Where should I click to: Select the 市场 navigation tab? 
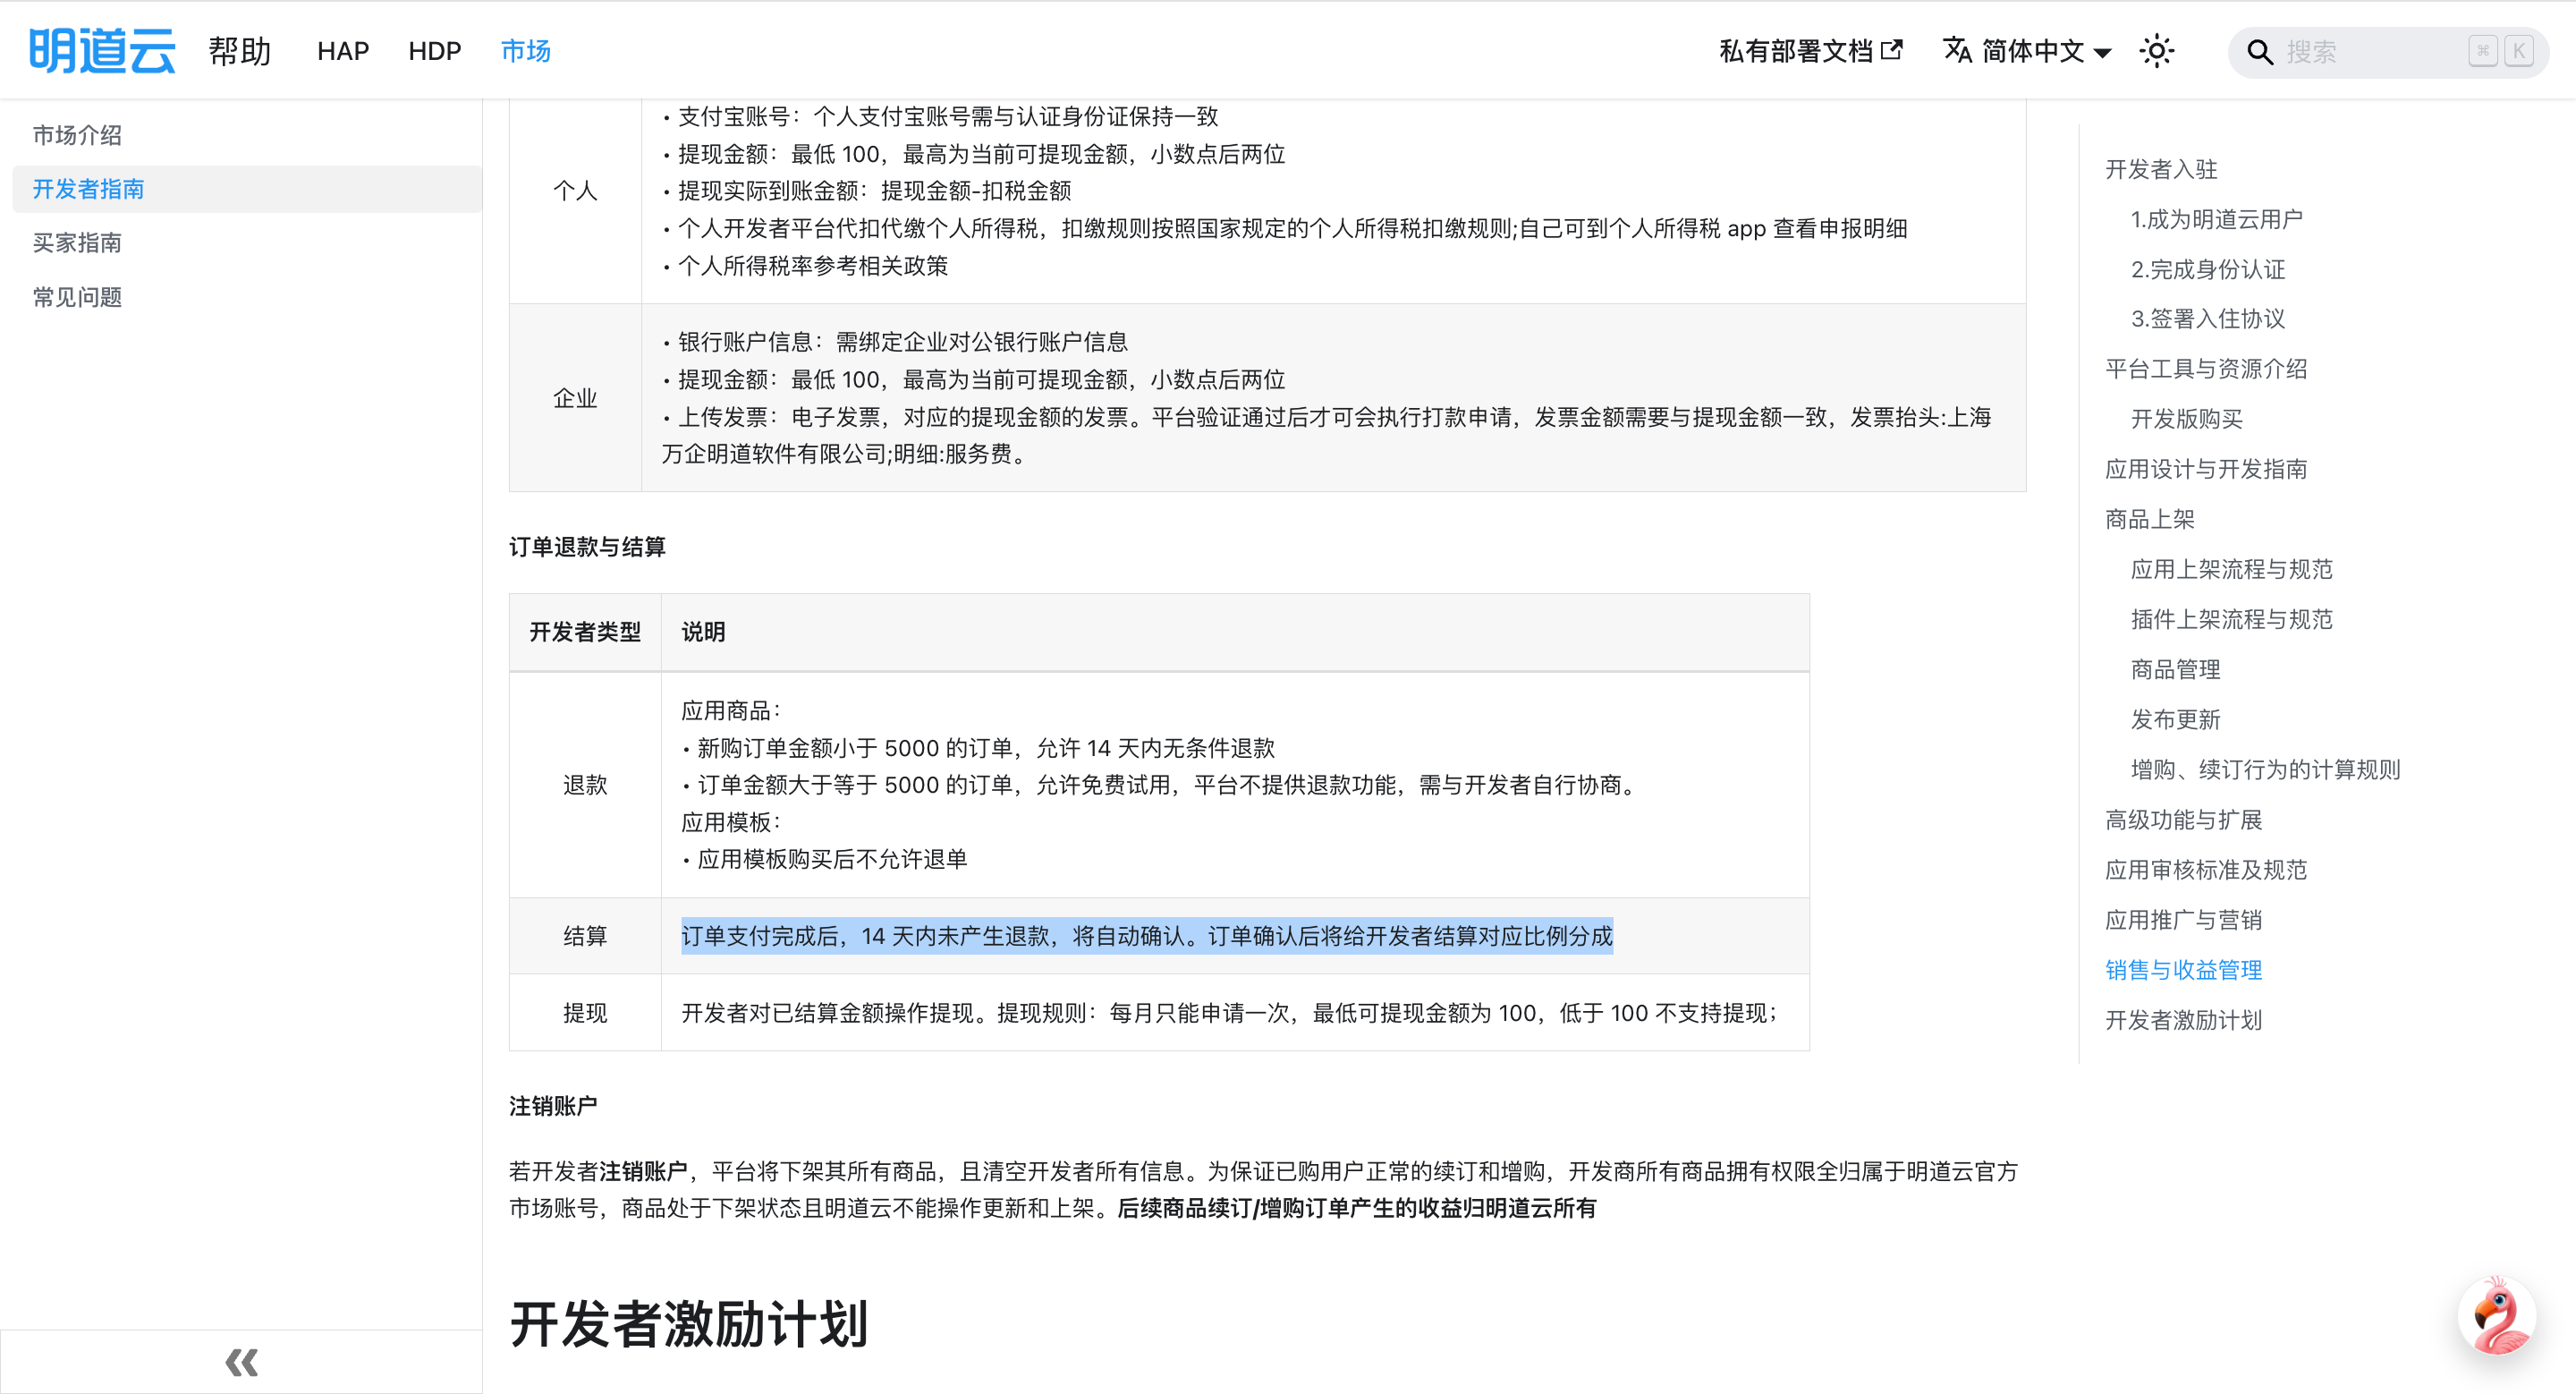click(525, 51)
